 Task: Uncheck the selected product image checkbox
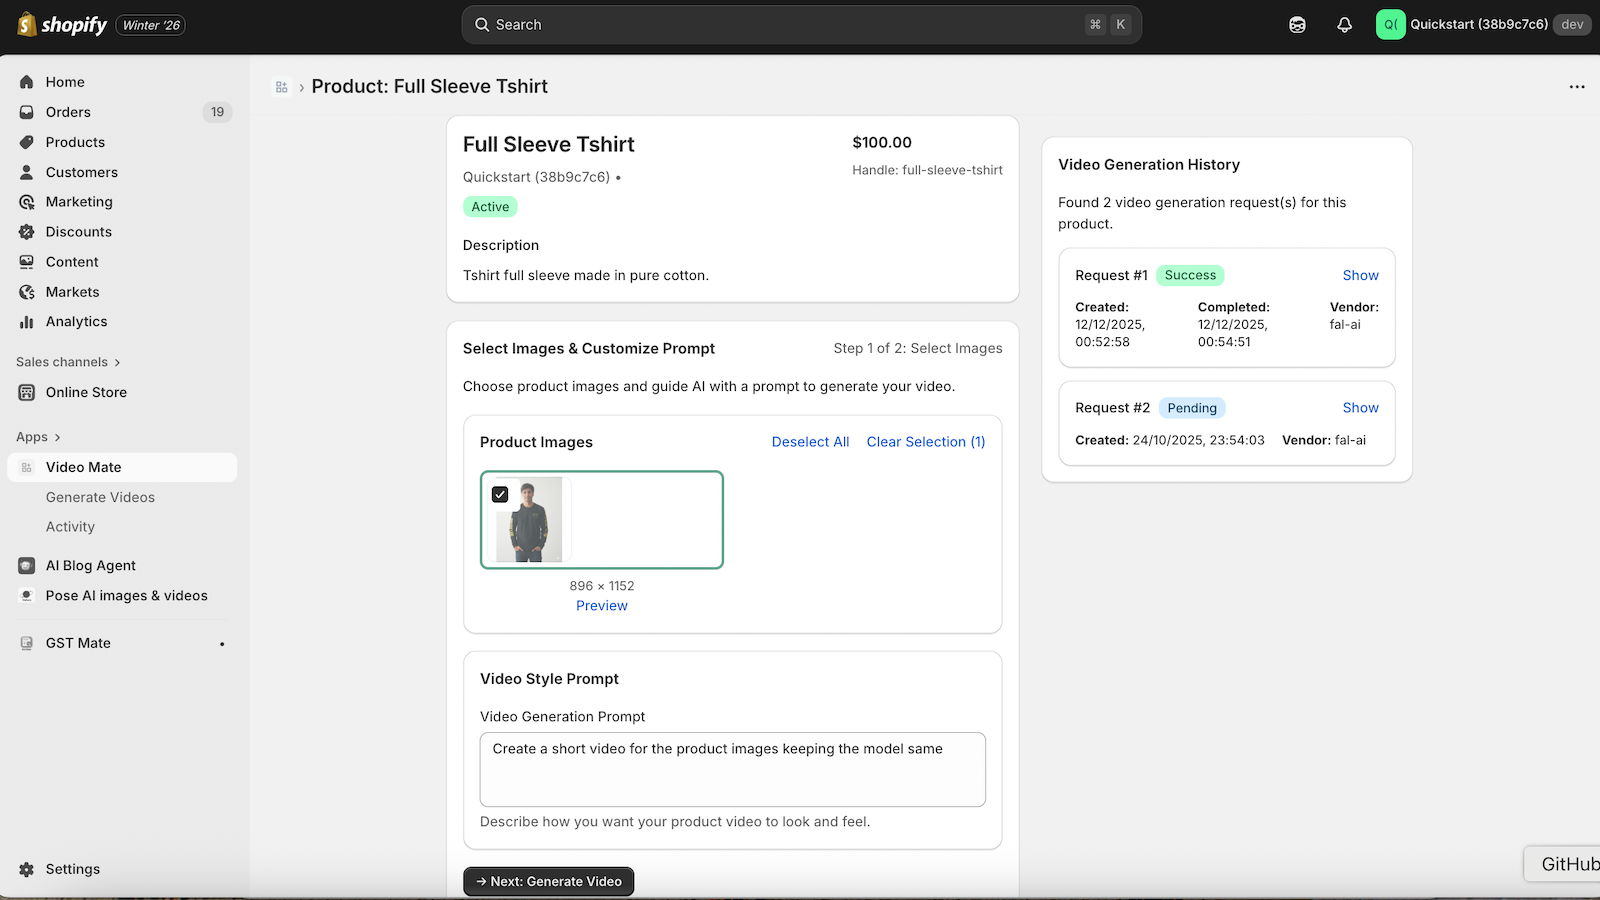[x=500, y=493]
